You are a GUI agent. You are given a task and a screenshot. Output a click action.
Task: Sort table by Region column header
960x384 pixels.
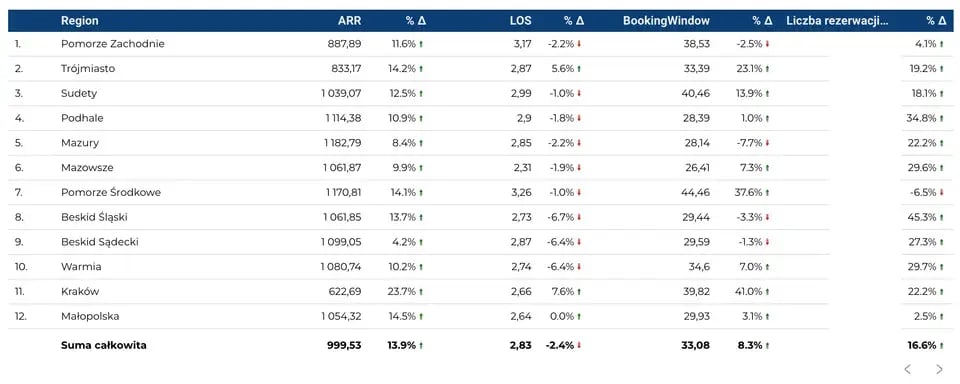80,21
